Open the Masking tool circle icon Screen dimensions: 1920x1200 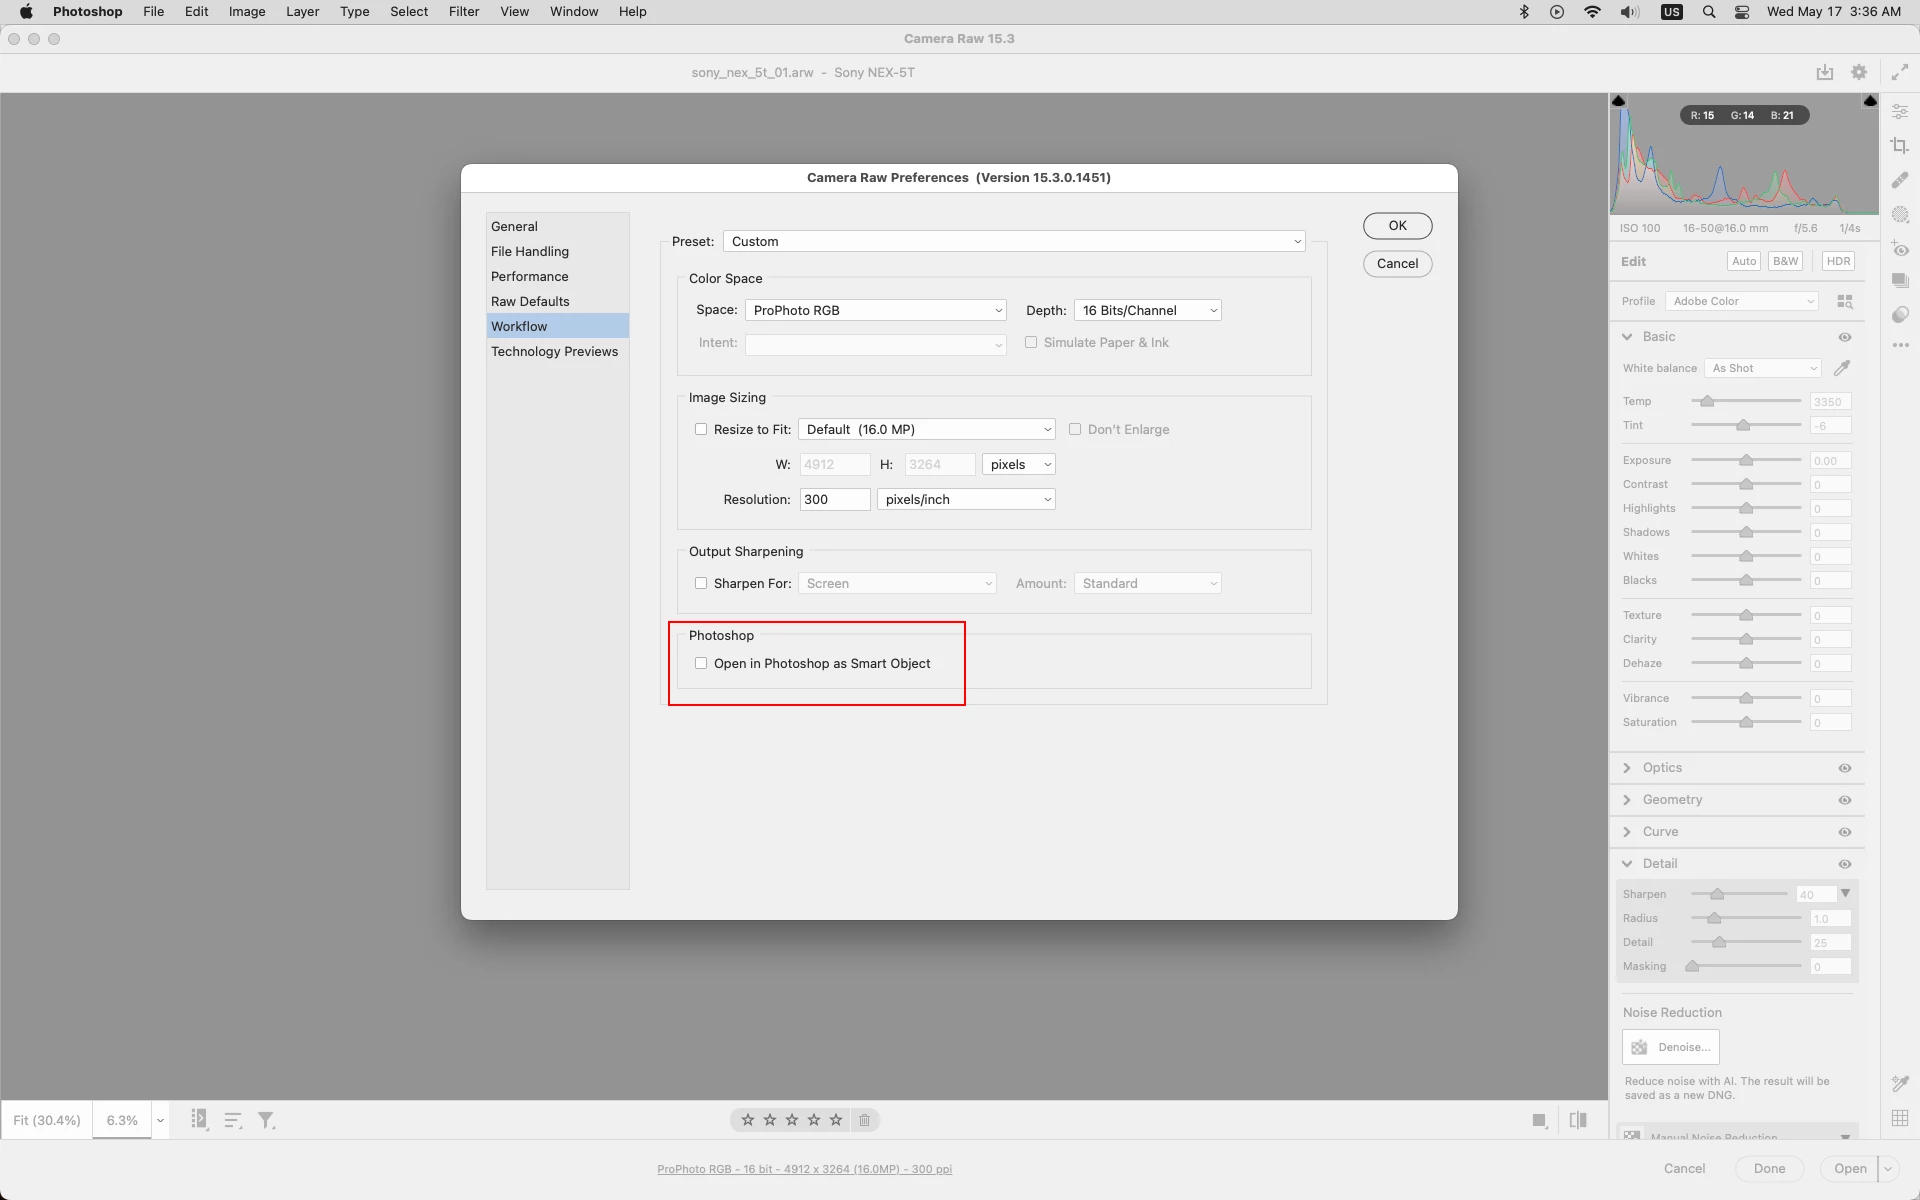(1900, 214)
